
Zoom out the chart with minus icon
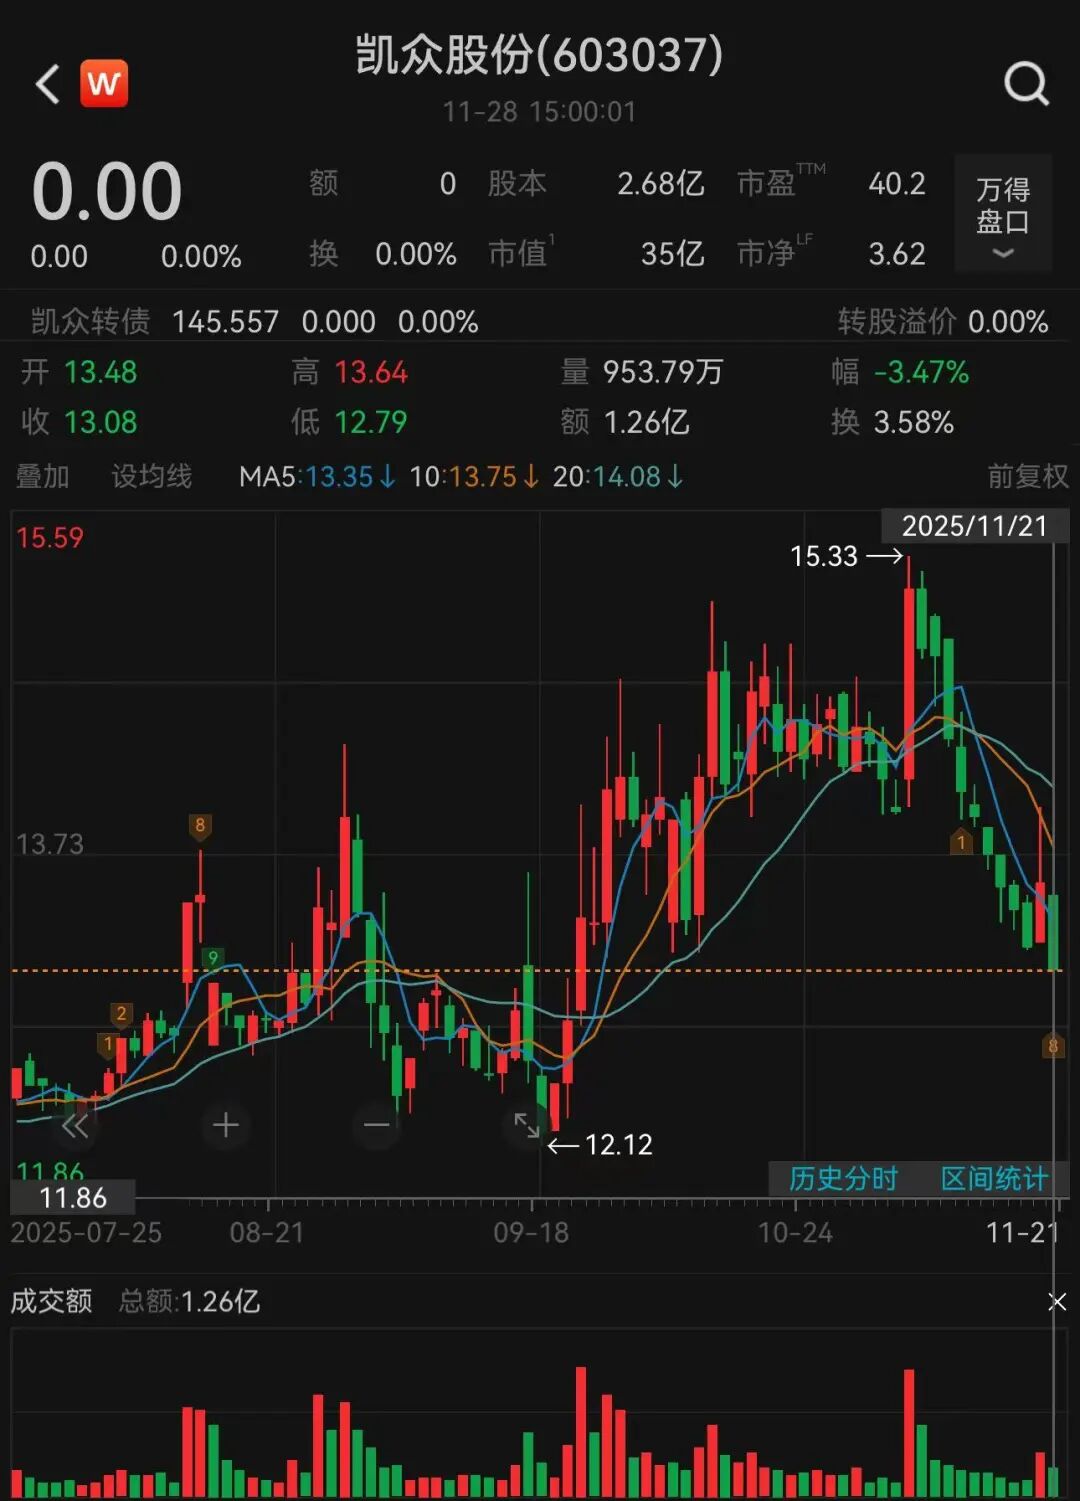376,1125
